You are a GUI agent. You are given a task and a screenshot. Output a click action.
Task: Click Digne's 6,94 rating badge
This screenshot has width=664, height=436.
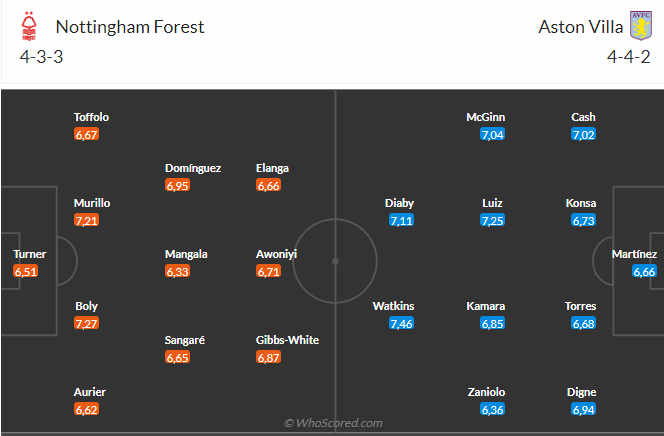tap(584, 409)
